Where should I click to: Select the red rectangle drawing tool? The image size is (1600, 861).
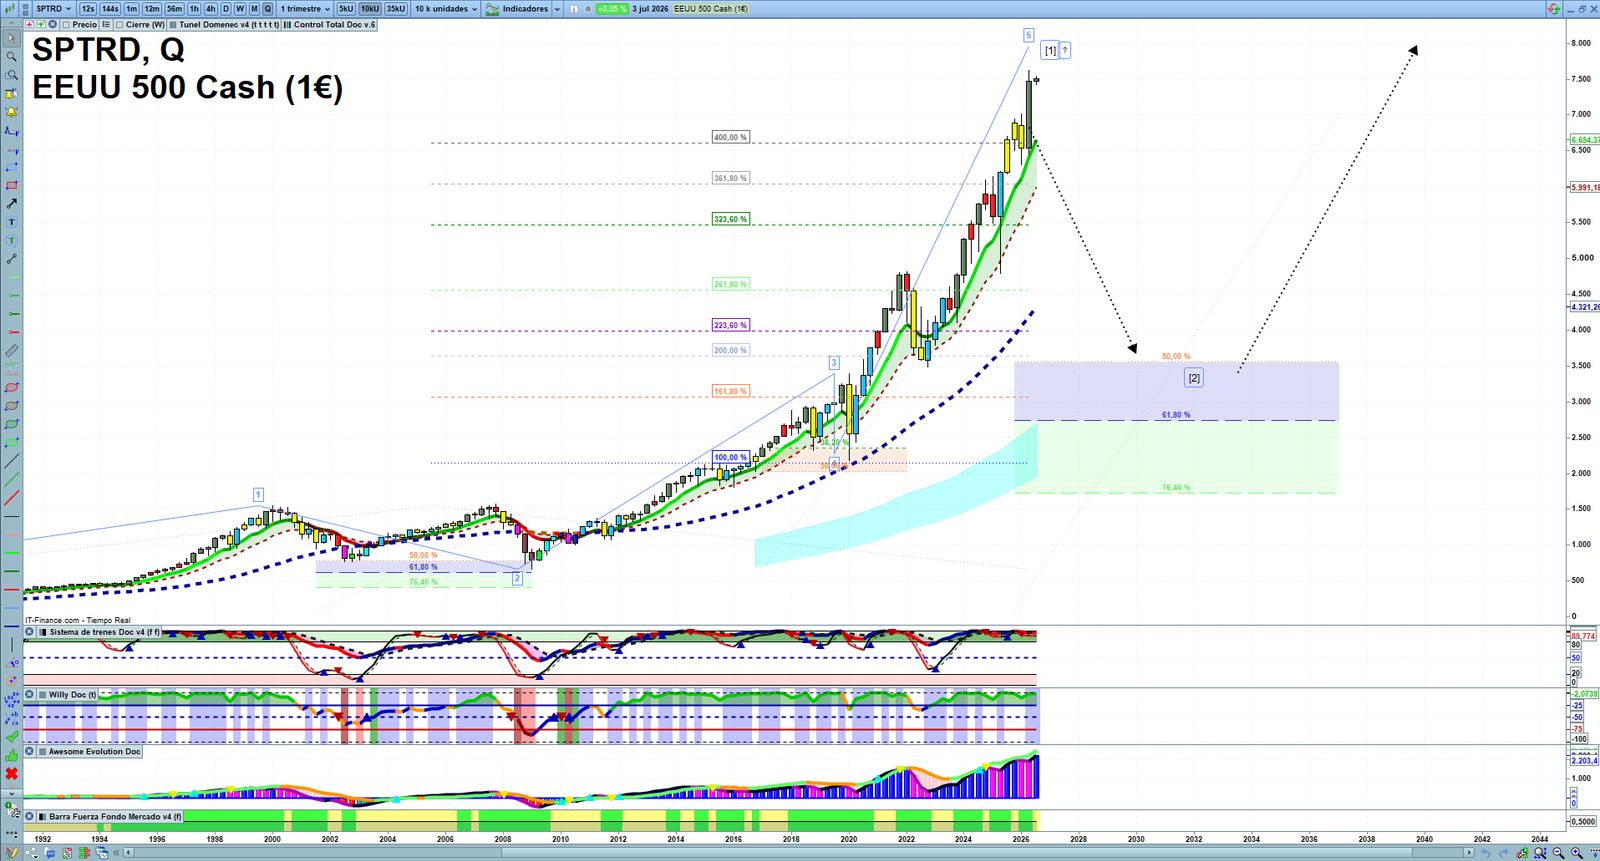tap(12, 185)
